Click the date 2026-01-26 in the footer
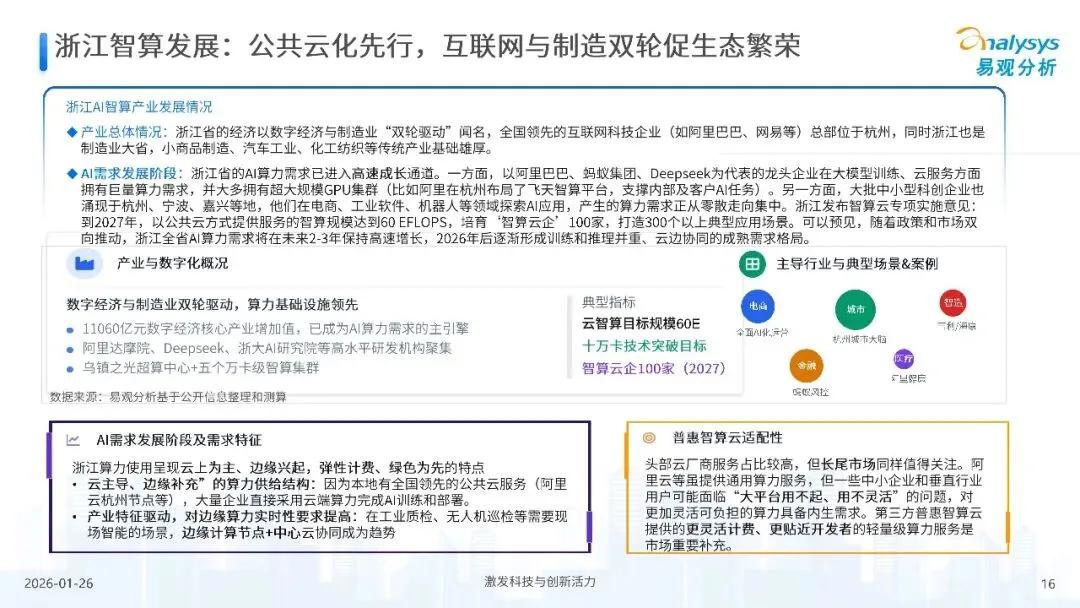1080x608 pixels. coord(59,583)
